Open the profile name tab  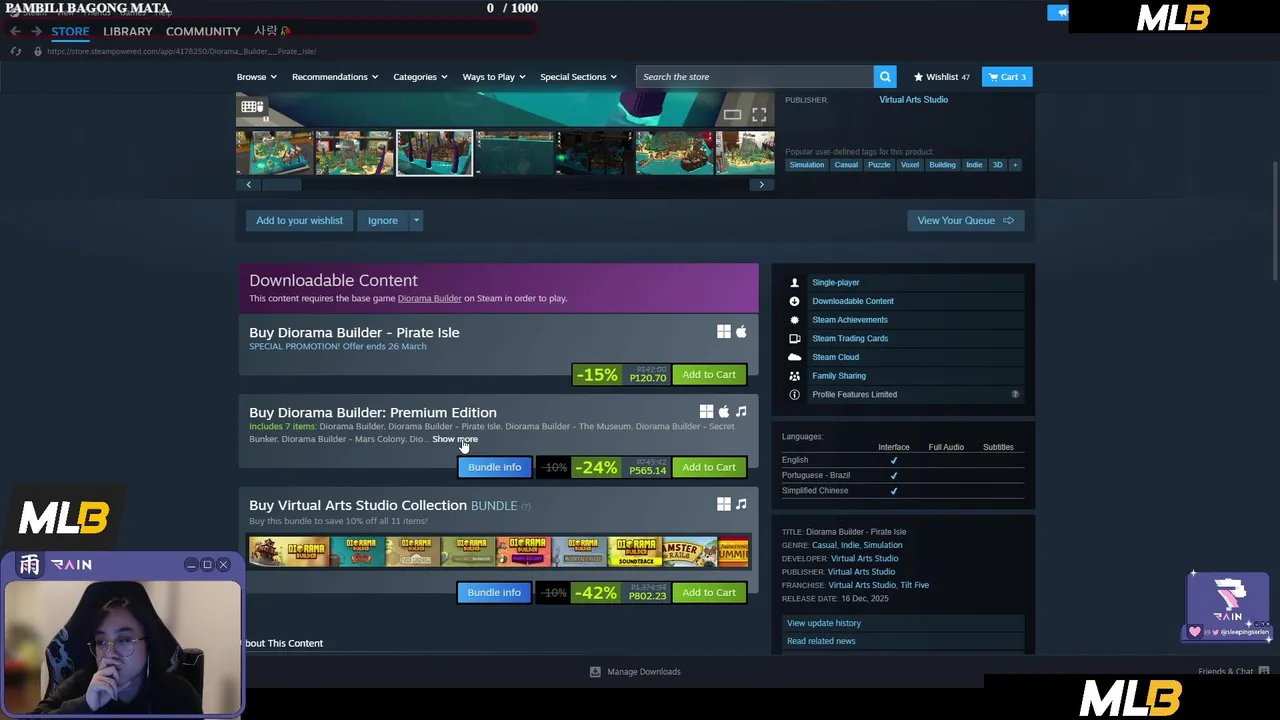click(x=271, y=31)
